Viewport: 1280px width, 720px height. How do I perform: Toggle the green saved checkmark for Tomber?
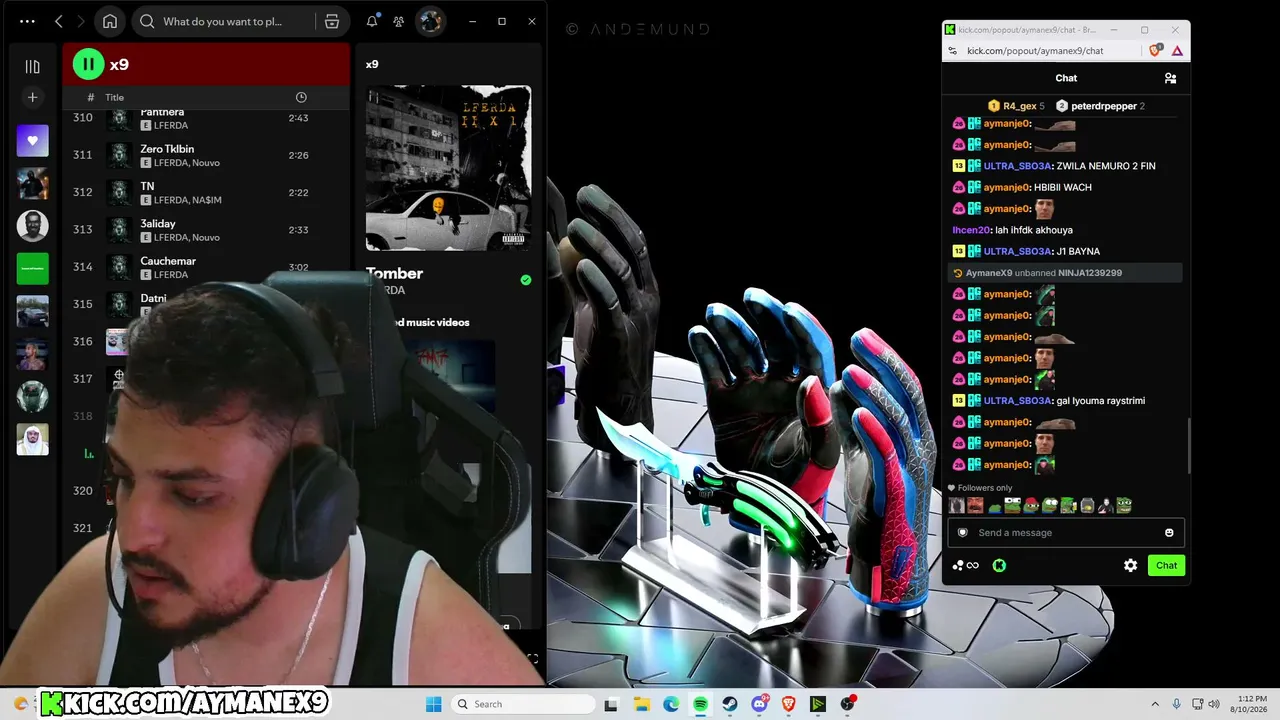point(526,280)
